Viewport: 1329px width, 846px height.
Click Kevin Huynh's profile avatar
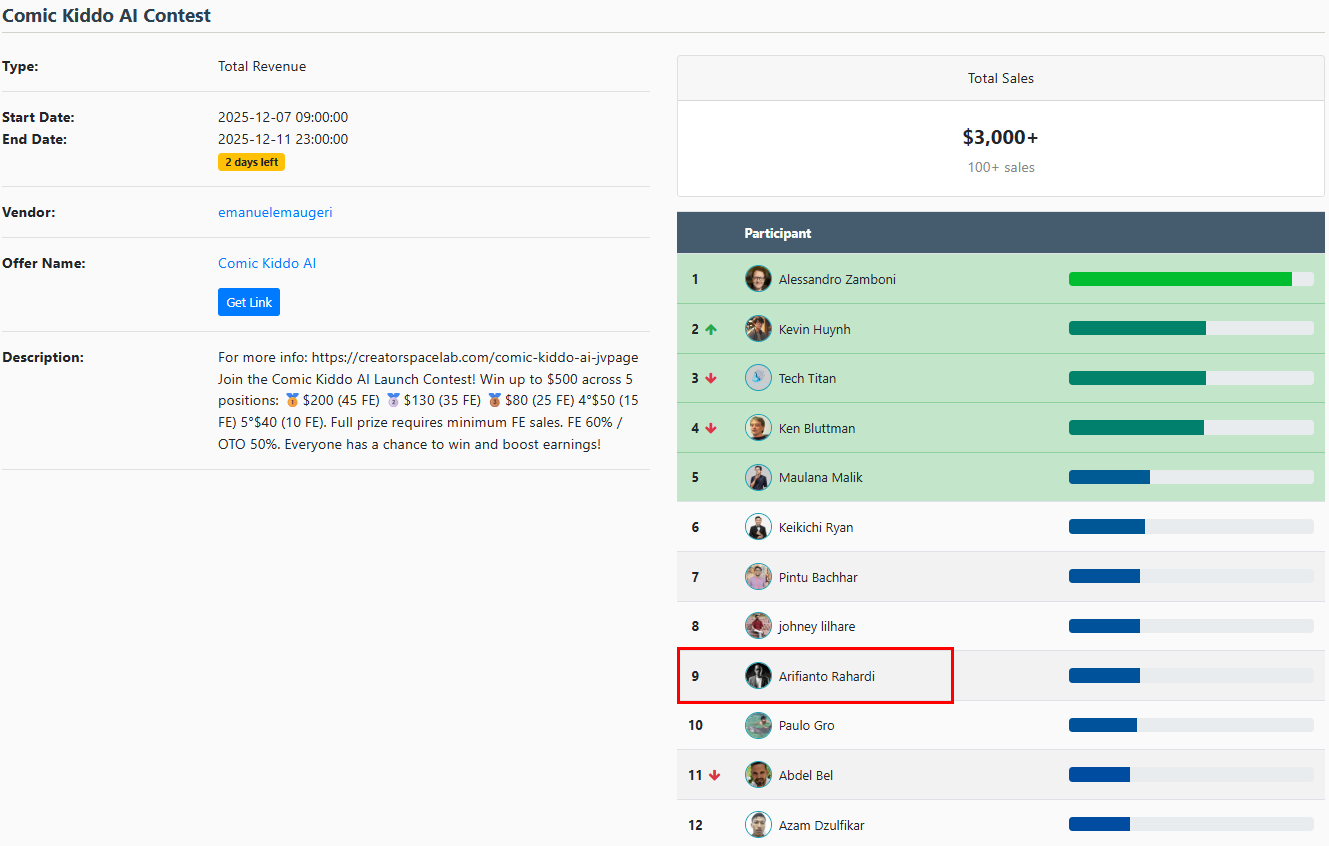coord(758,329)
